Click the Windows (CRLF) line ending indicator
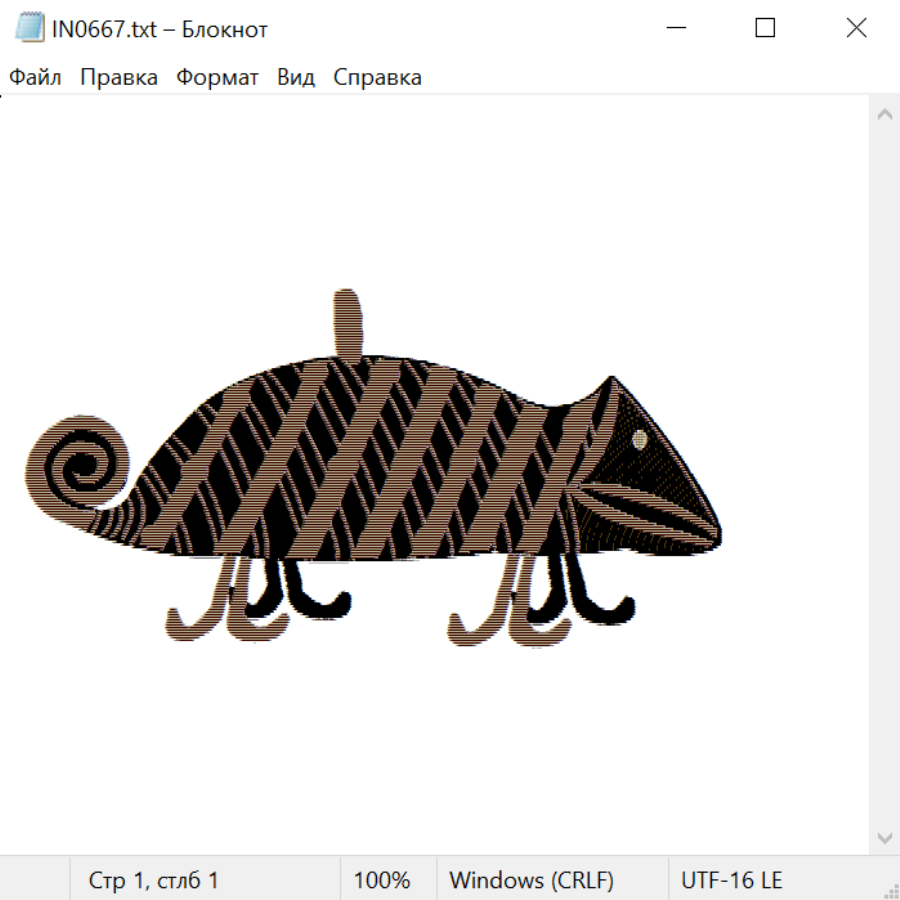The height and width of the screenshot is (900, 900). point(531,880)
